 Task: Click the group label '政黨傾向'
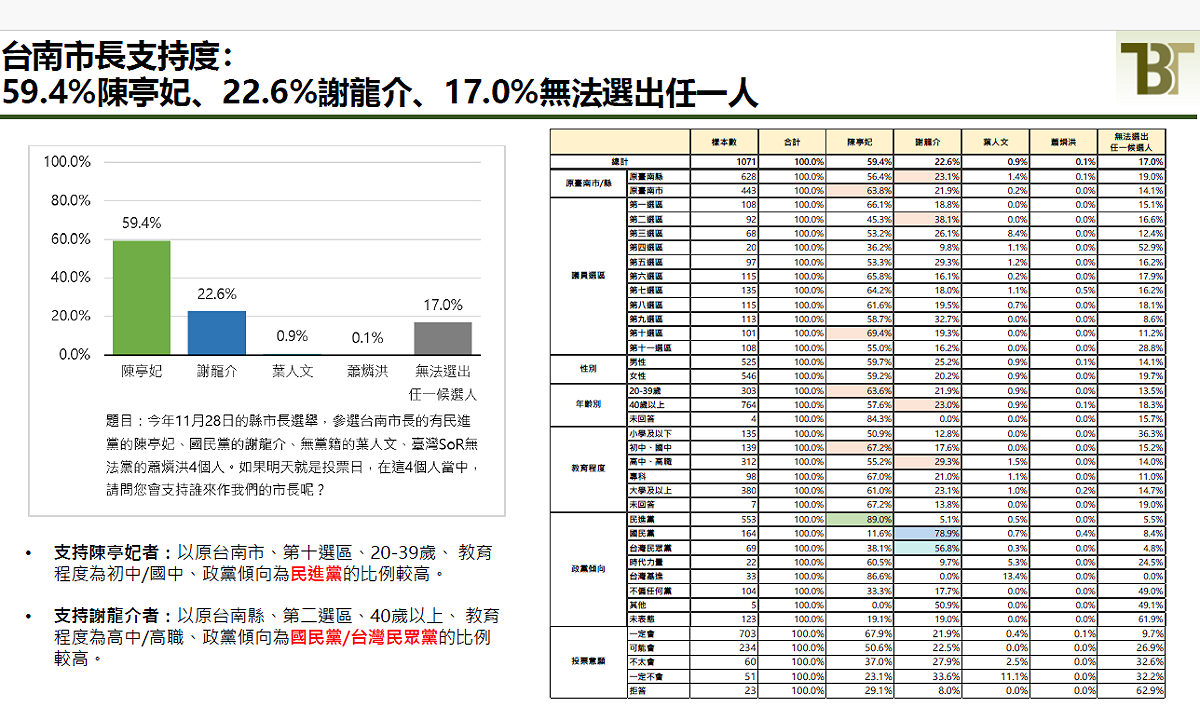(x=588, y=569)
